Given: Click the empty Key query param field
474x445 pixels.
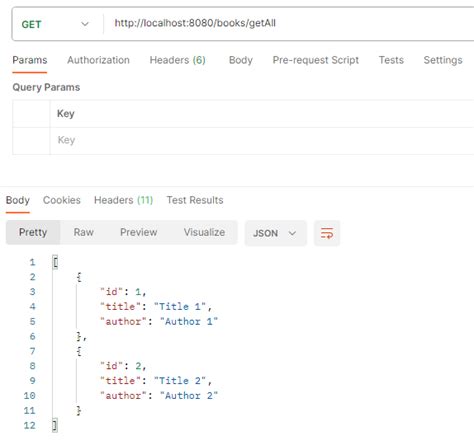Looking at the screenshot, I should click(262, 140).
